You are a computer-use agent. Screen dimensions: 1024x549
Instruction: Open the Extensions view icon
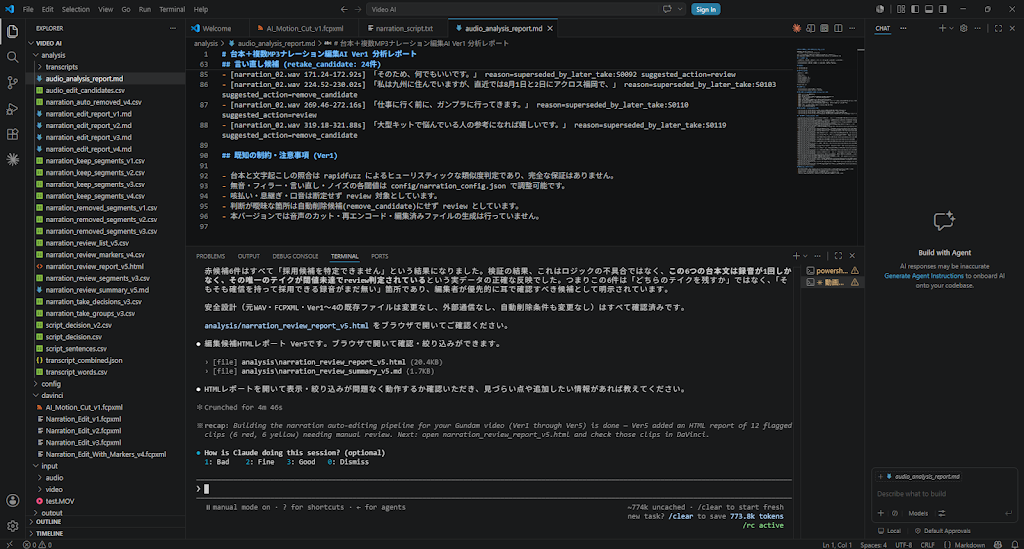12,134
